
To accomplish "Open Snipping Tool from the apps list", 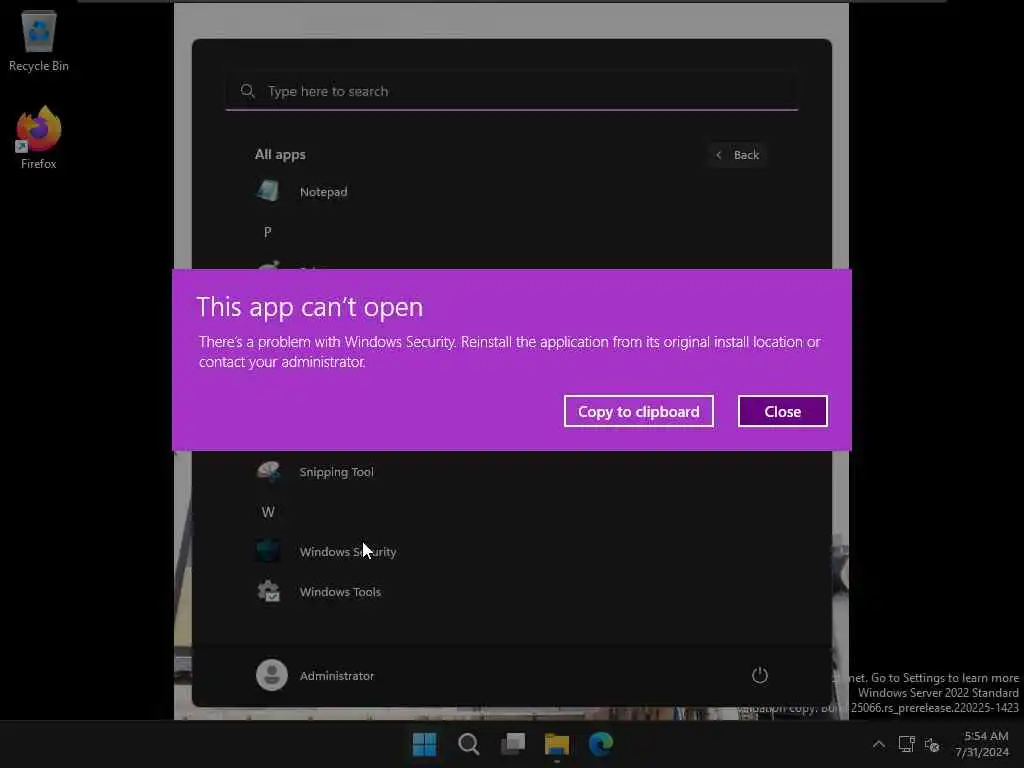I will pos(336,472).
